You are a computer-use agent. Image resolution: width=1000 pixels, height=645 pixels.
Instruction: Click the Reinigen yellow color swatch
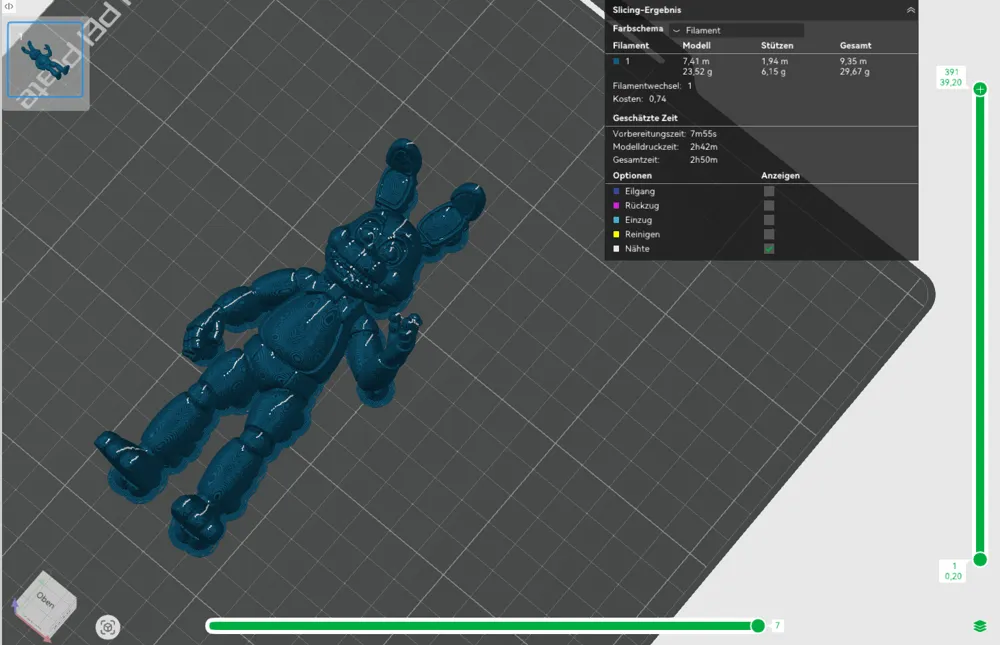[x=616, y=234]
